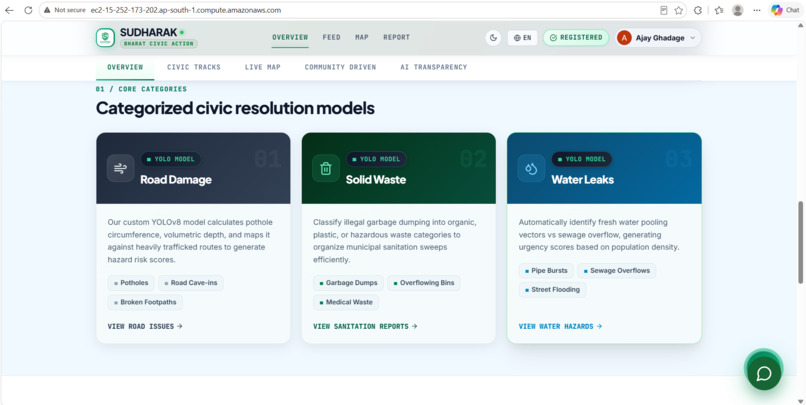806x405 pixels.
Task: Open the Copilot Chat icon in the browser
Action: point(785,10)
